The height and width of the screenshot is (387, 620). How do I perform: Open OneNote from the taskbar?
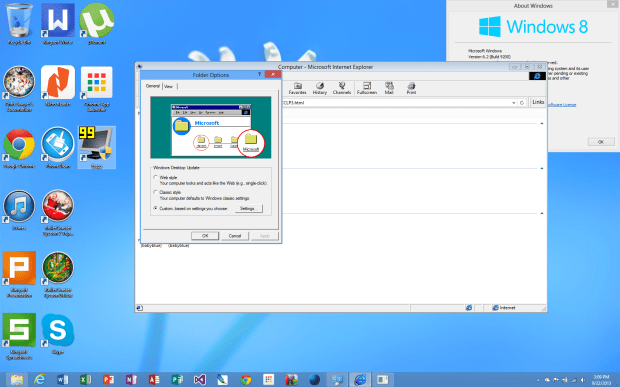[x=131, y=379]
